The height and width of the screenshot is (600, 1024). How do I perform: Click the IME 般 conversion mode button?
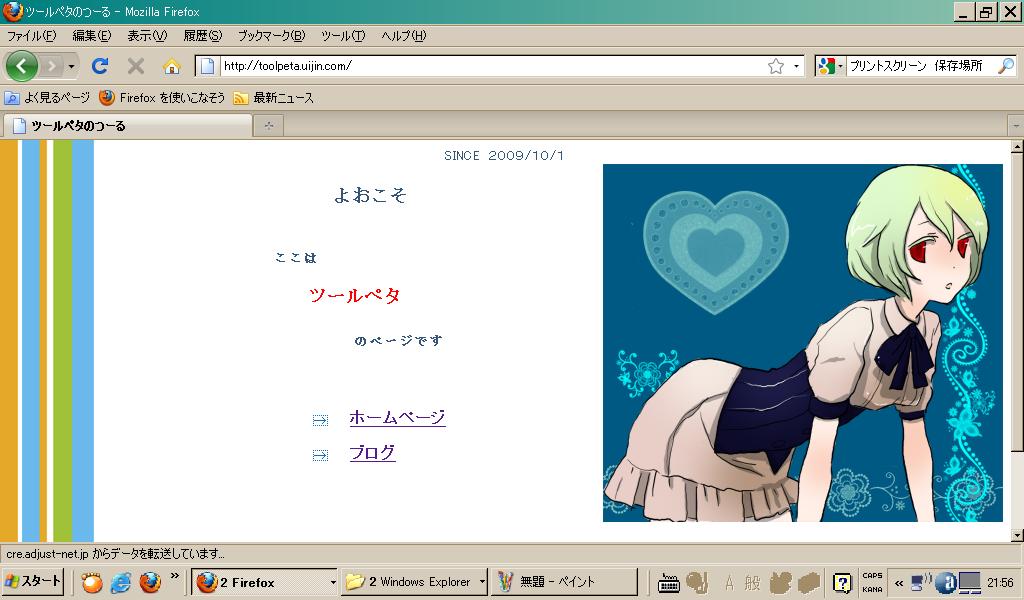tap(752, 582)
